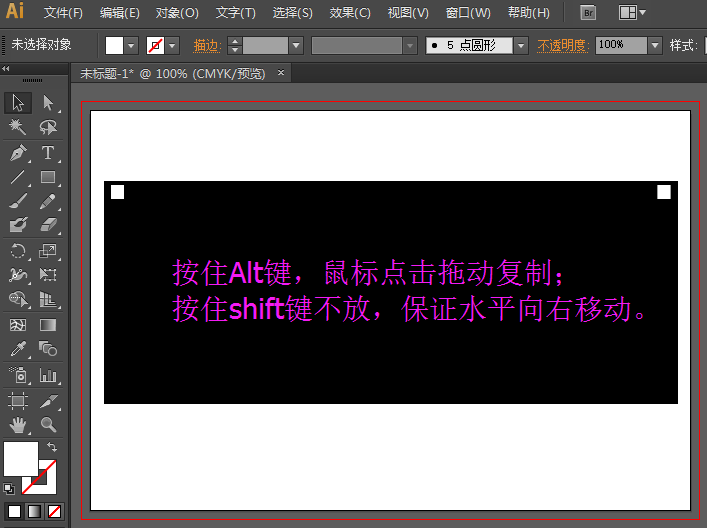Close the 未标题-1* document tab
This screenshot has height=528, width=707.
(x=281, y=73)
